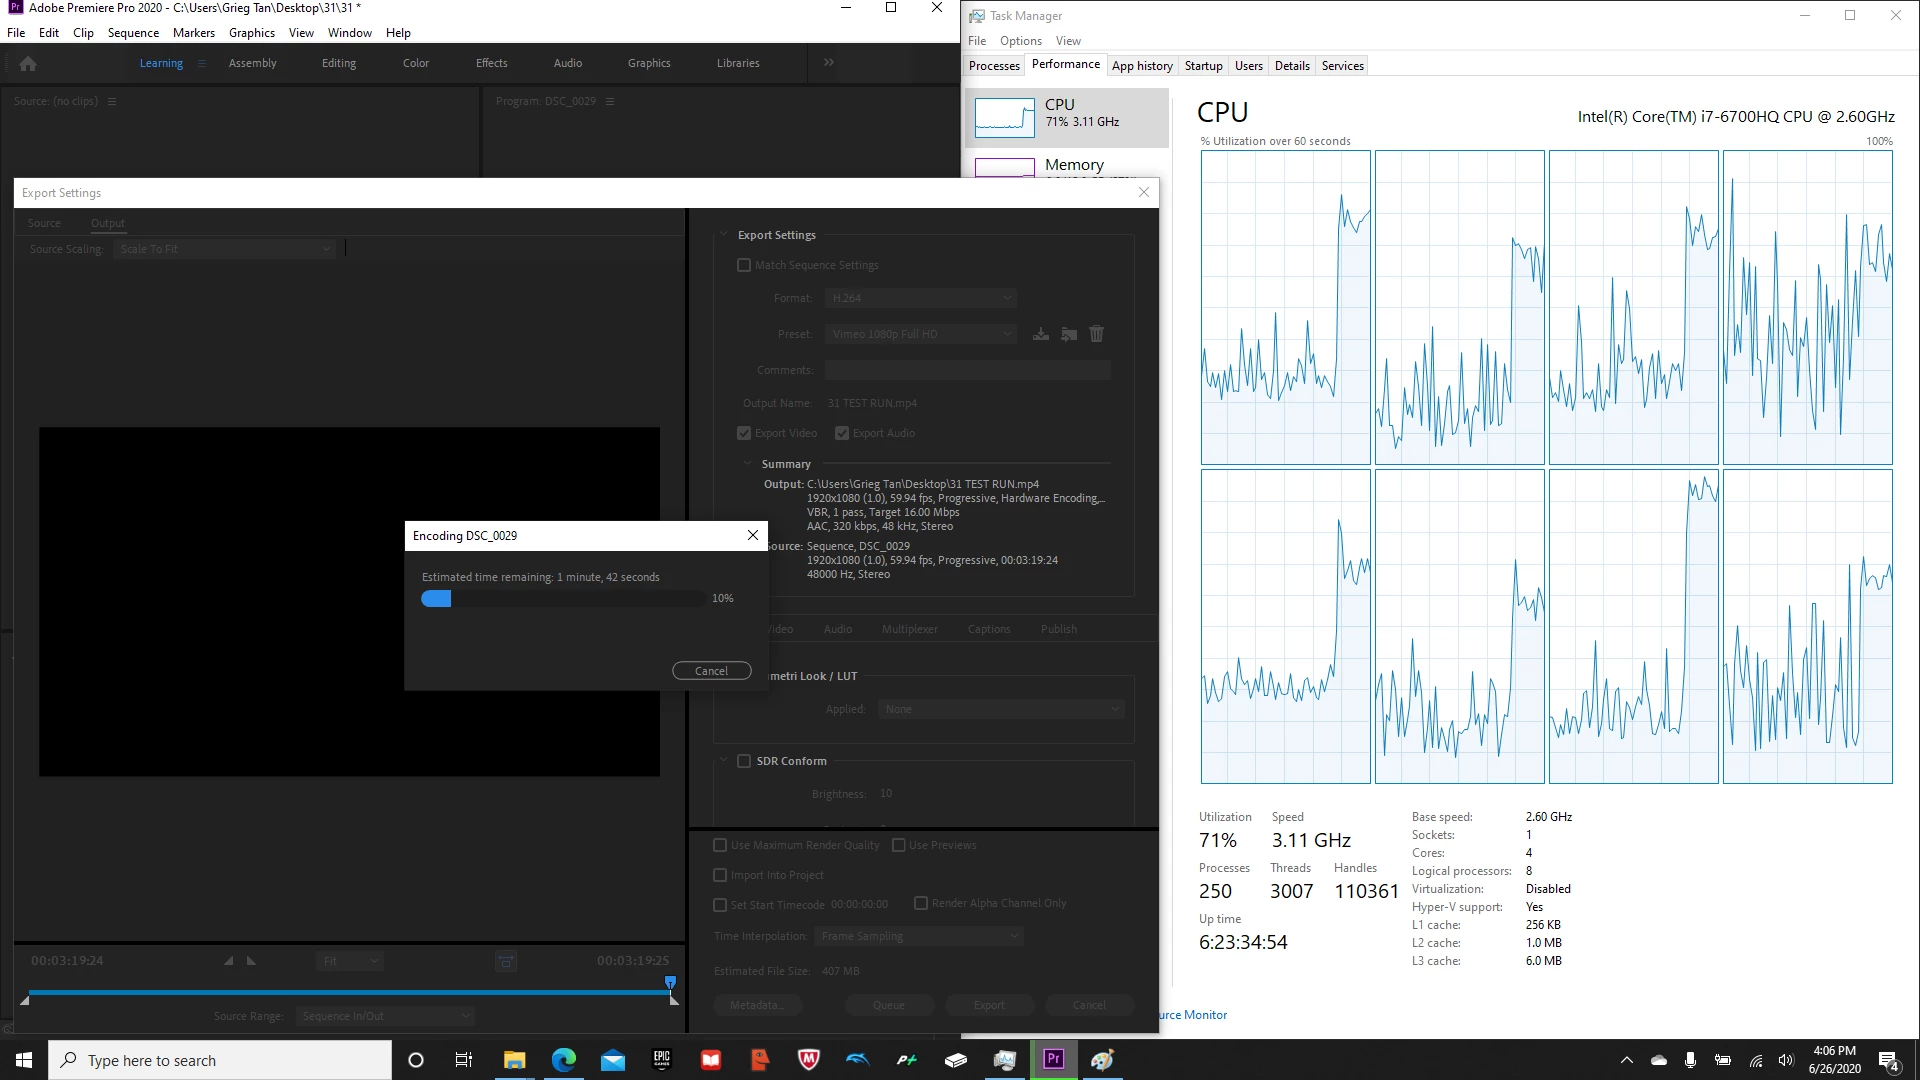The image size is (1920, 1080).
Task: Click the Delete Preset trash icon
Action: [x=1096, y=334]
